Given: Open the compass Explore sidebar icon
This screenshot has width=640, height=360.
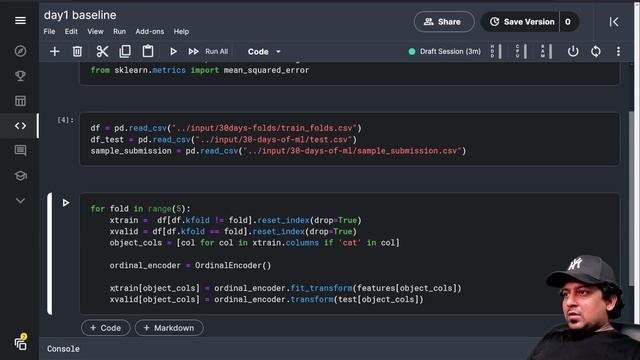Looking at the screenshot, I should tap(20, 51).
